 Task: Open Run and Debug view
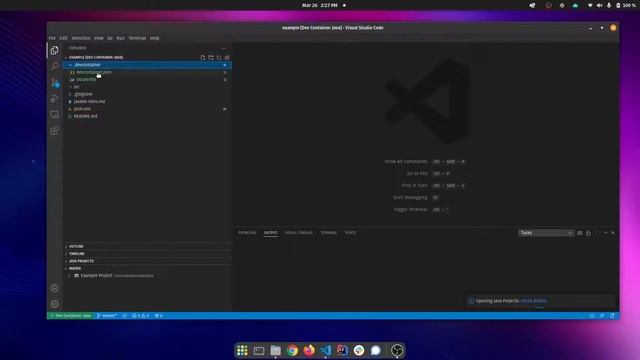pyautogui.click(x=54, y=98)
